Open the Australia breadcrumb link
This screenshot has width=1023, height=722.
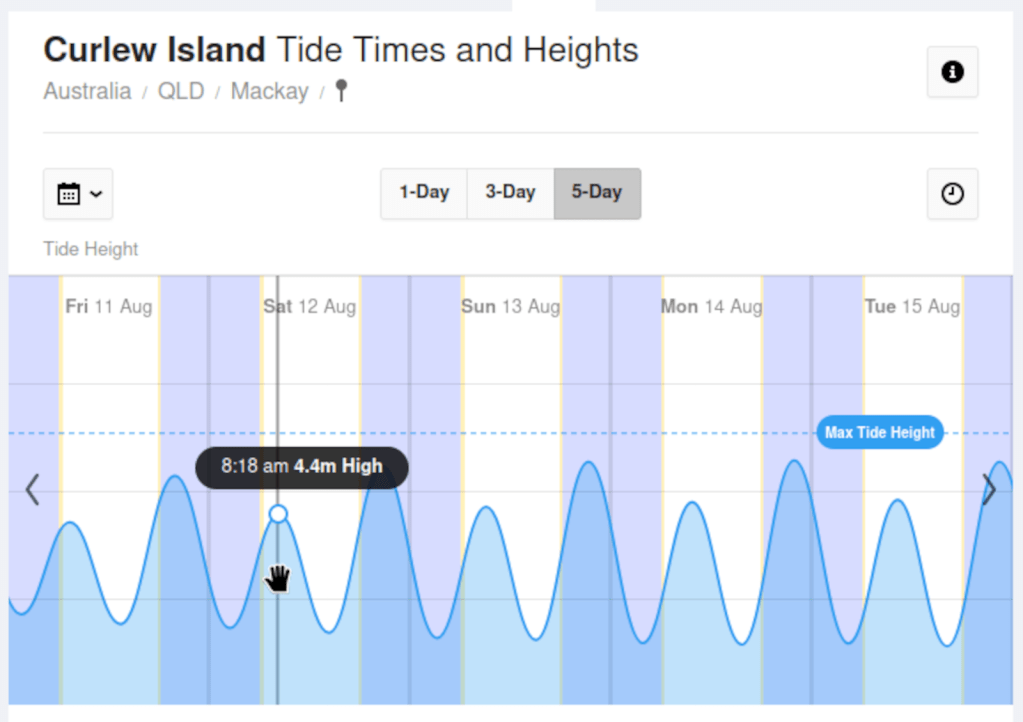(87, 92)
